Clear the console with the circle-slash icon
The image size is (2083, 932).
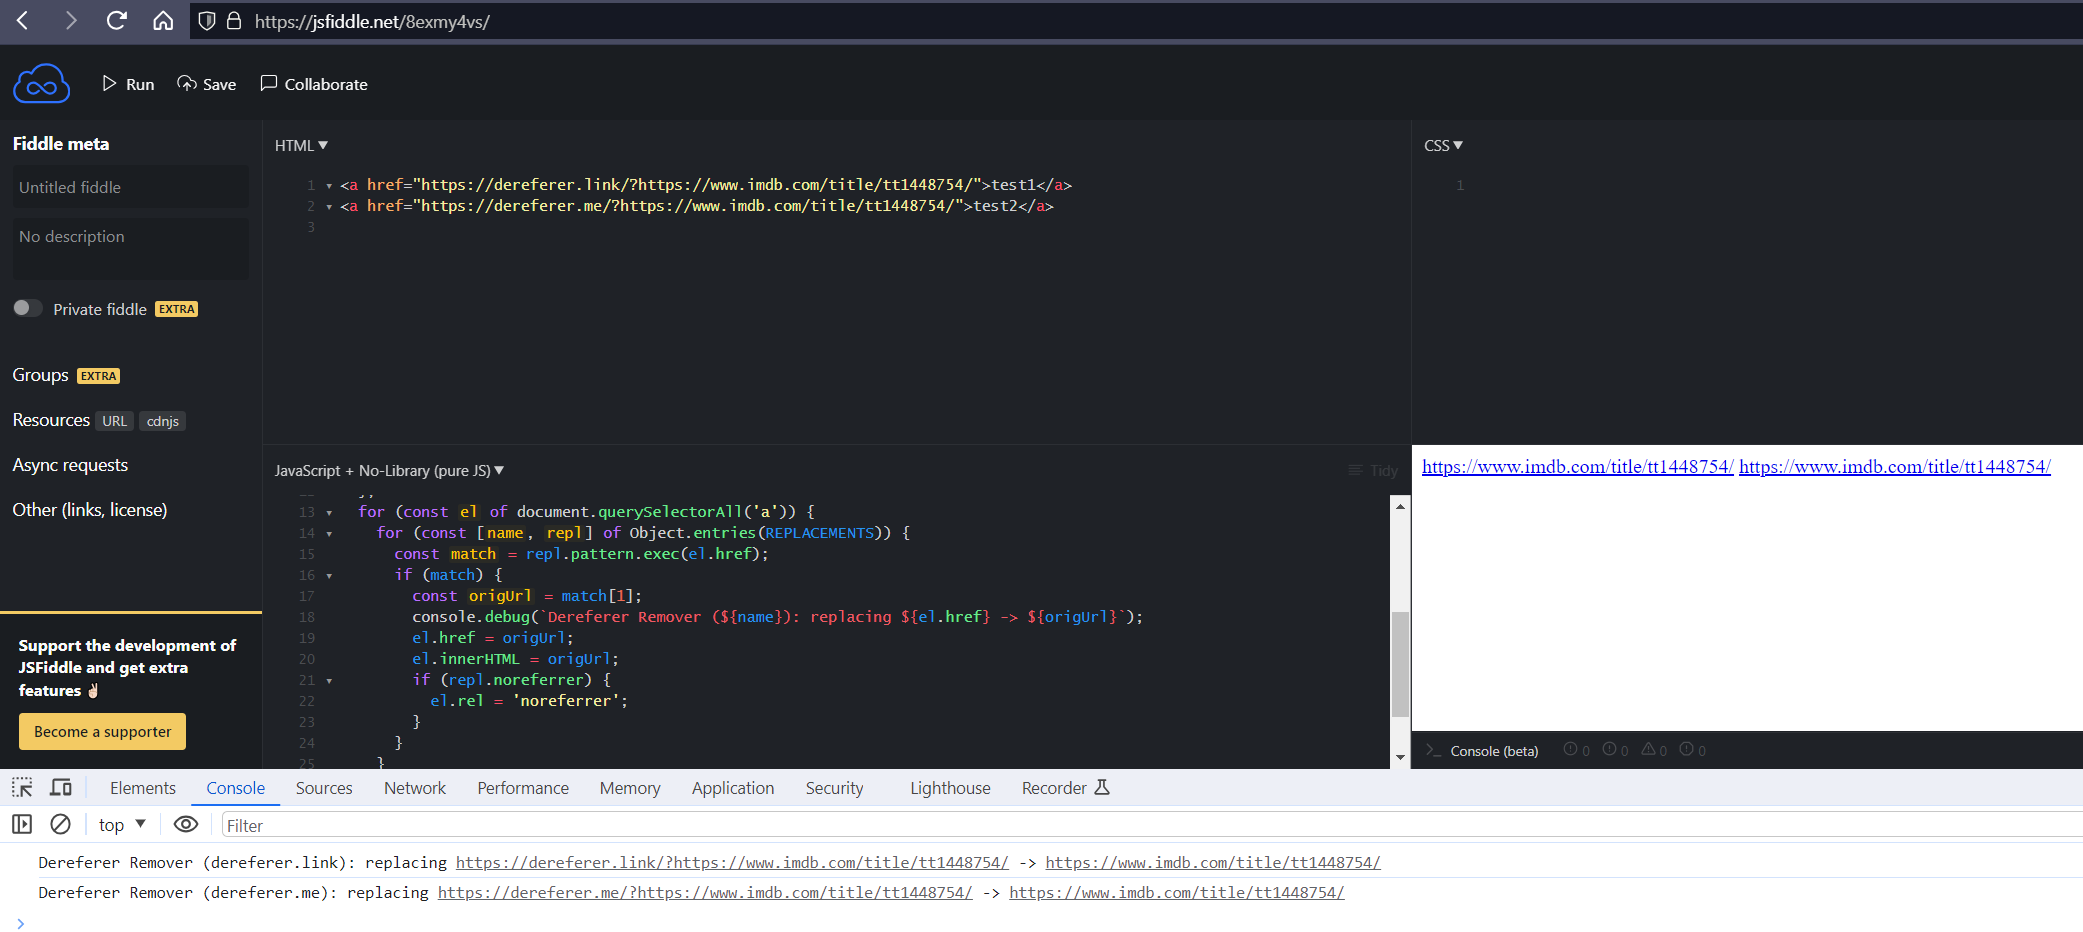point(61,824)
